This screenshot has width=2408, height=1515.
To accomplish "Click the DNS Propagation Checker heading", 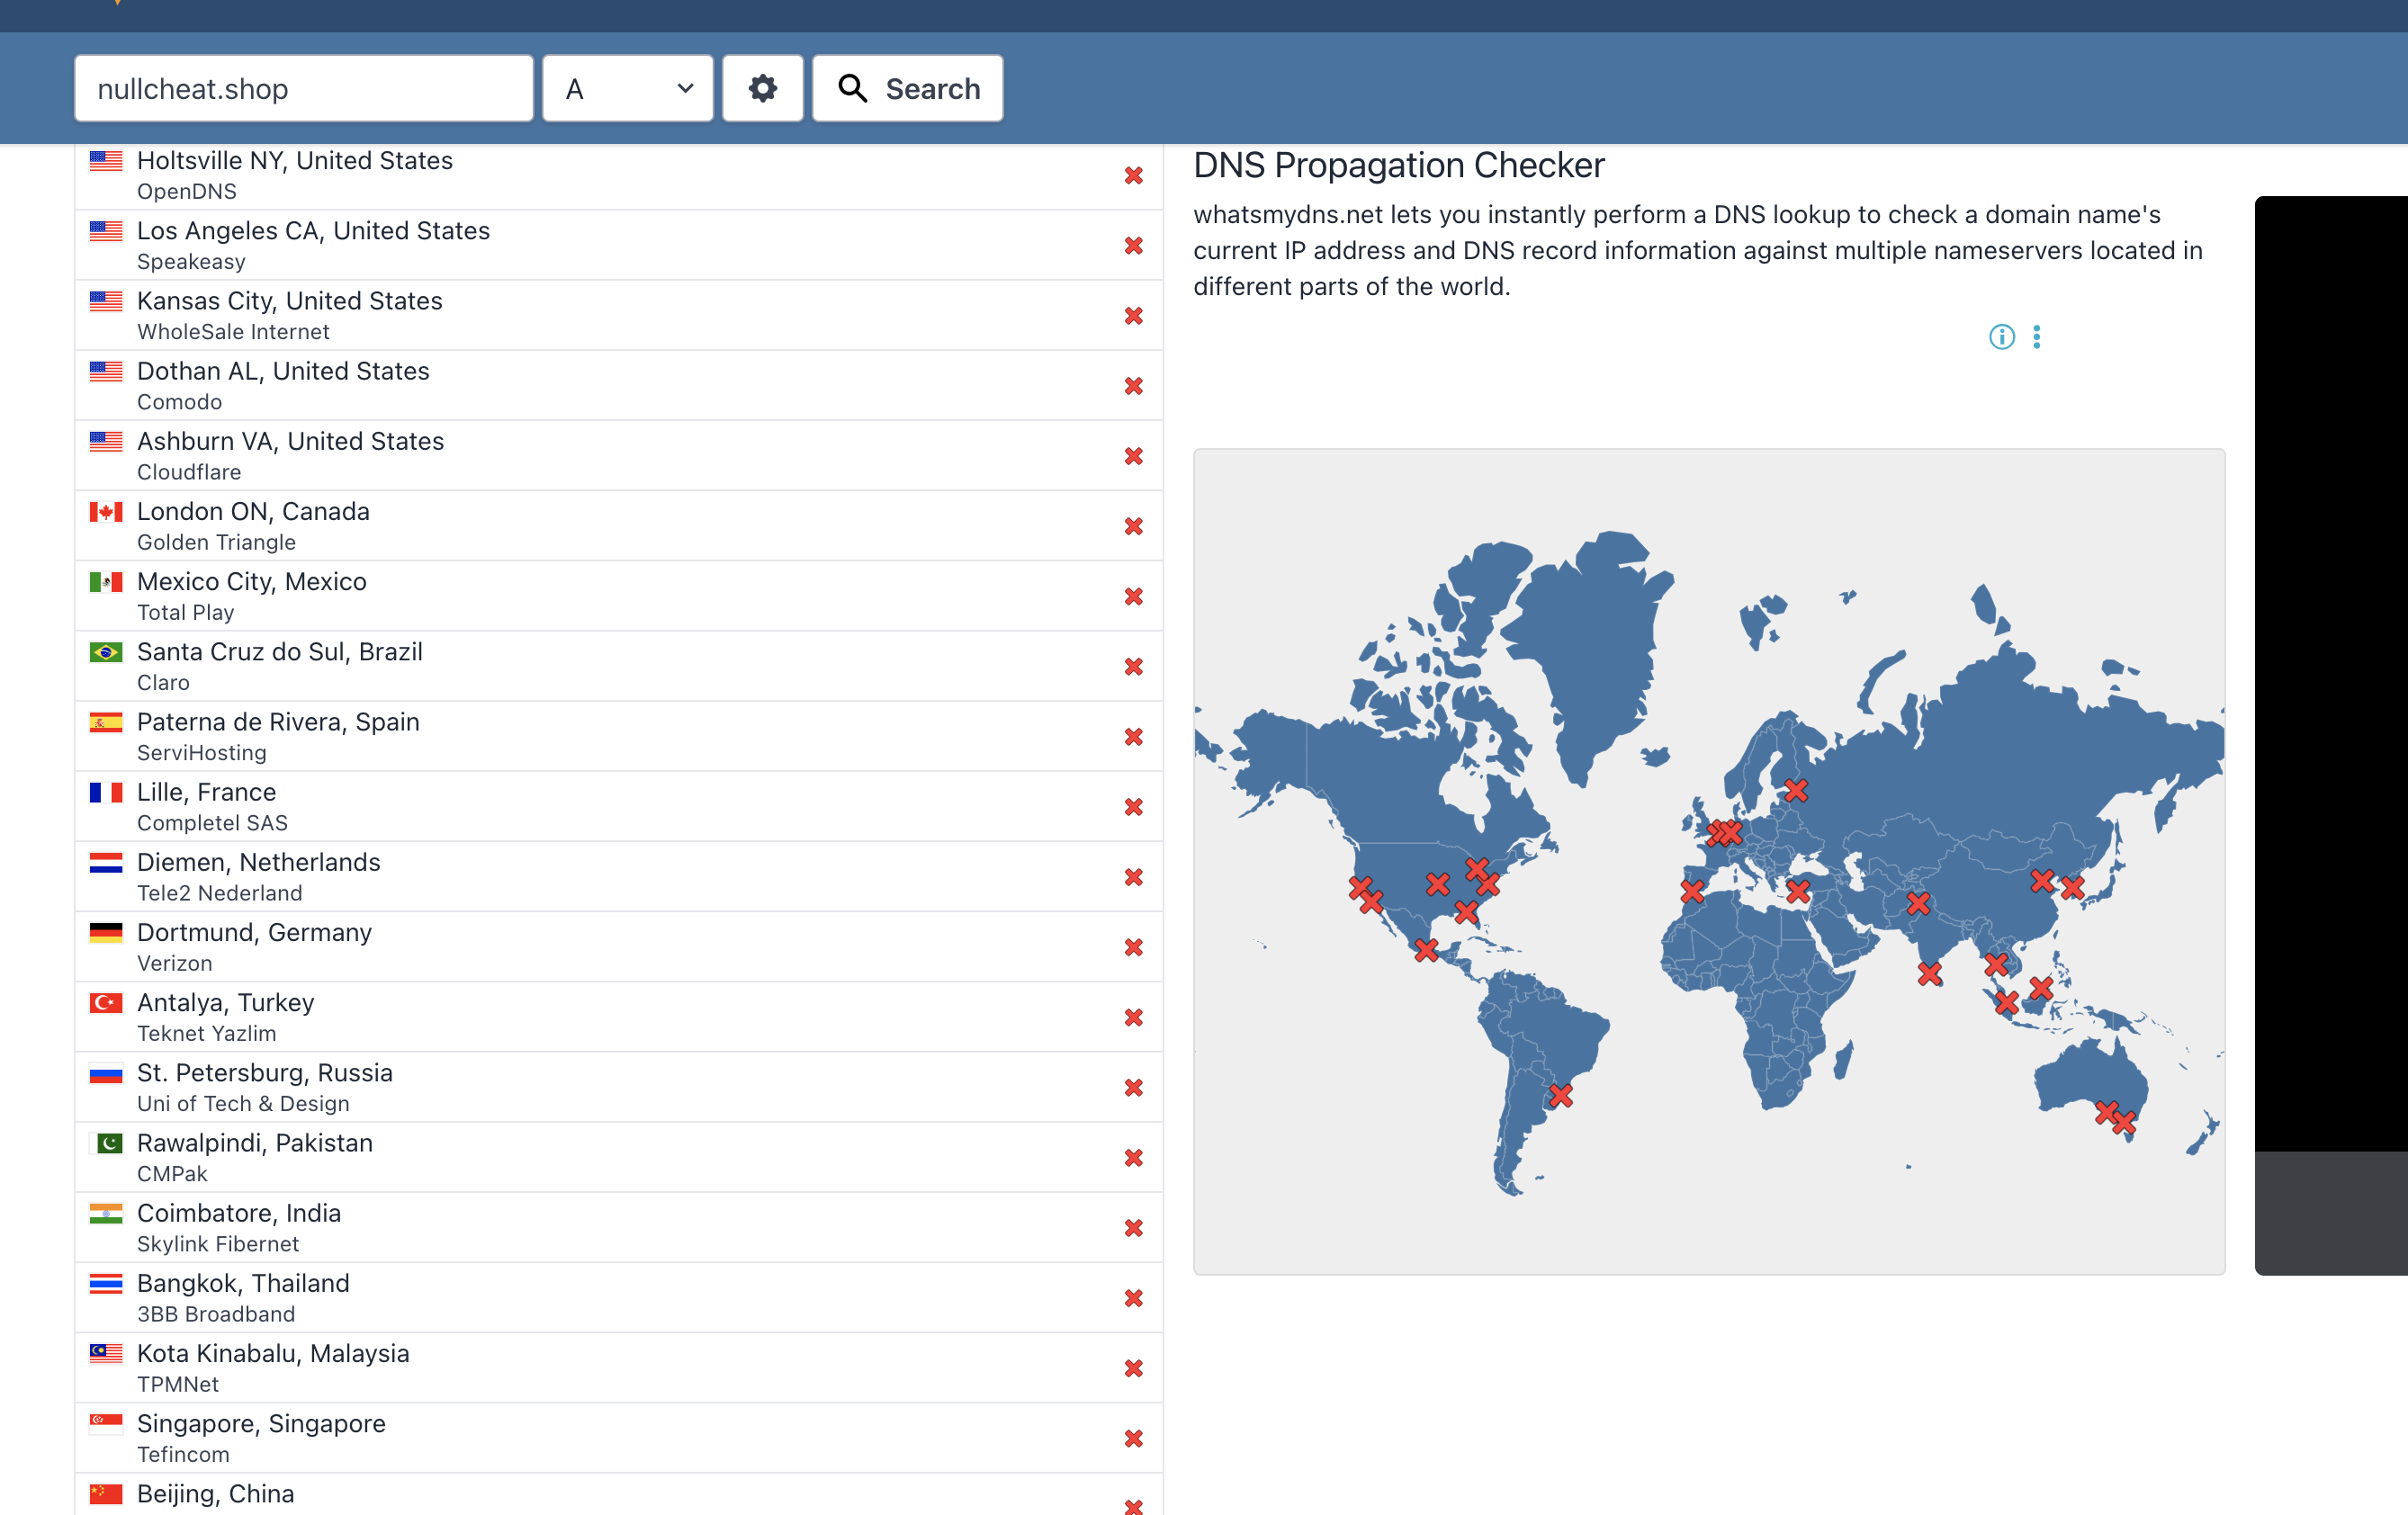I will [x=1398, y=166].
